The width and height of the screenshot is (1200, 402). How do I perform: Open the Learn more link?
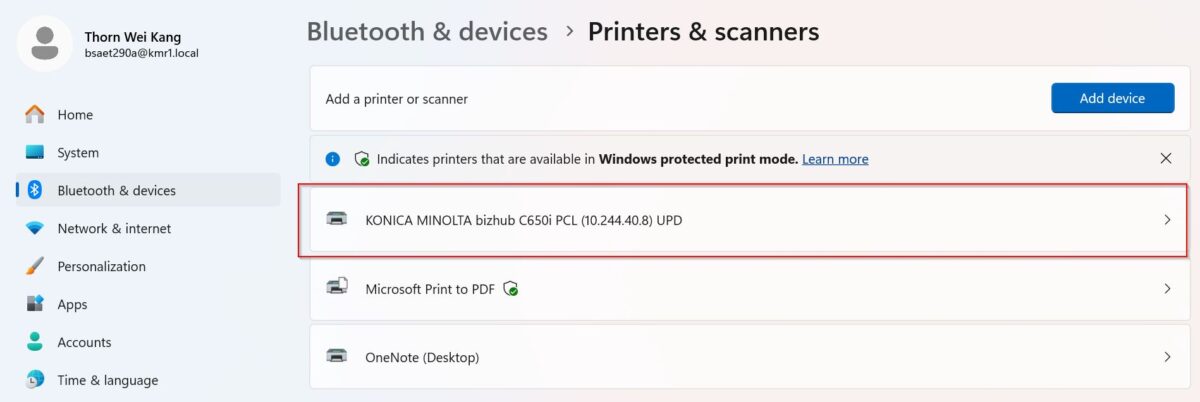(x=835, y=159)
